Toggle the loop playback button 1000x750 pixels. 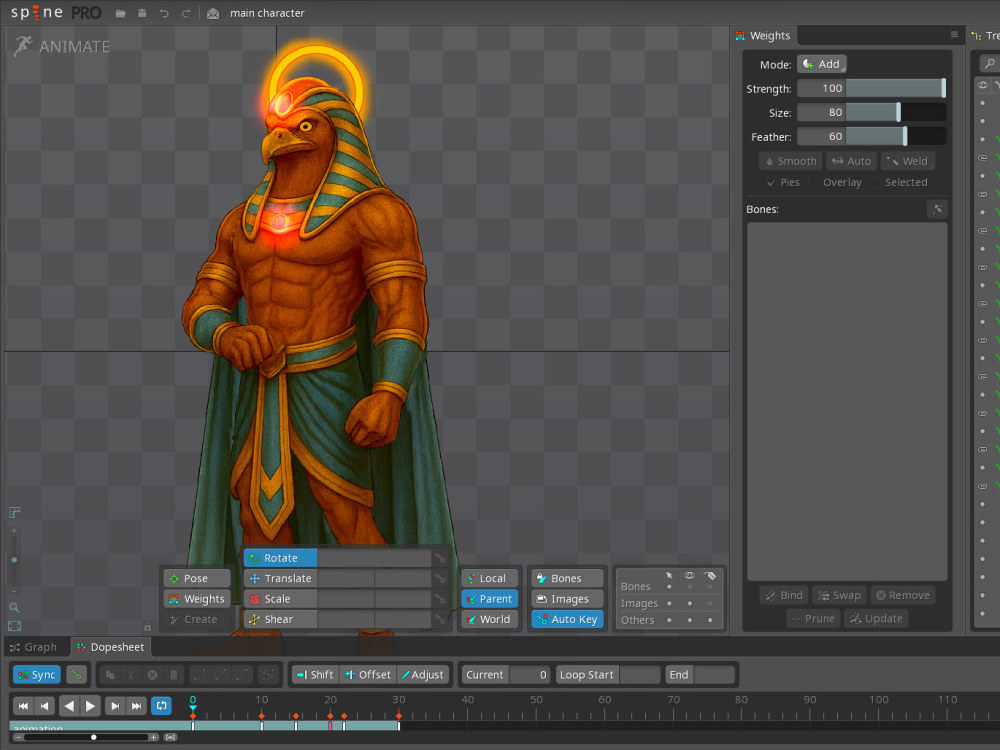click(161, 705)
